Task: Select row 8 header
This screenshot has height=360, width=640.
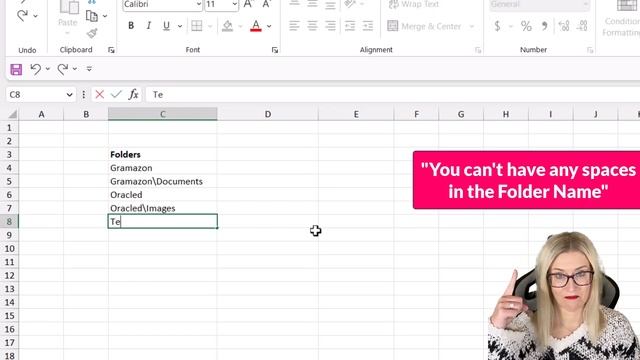Action: coord(9,222)
